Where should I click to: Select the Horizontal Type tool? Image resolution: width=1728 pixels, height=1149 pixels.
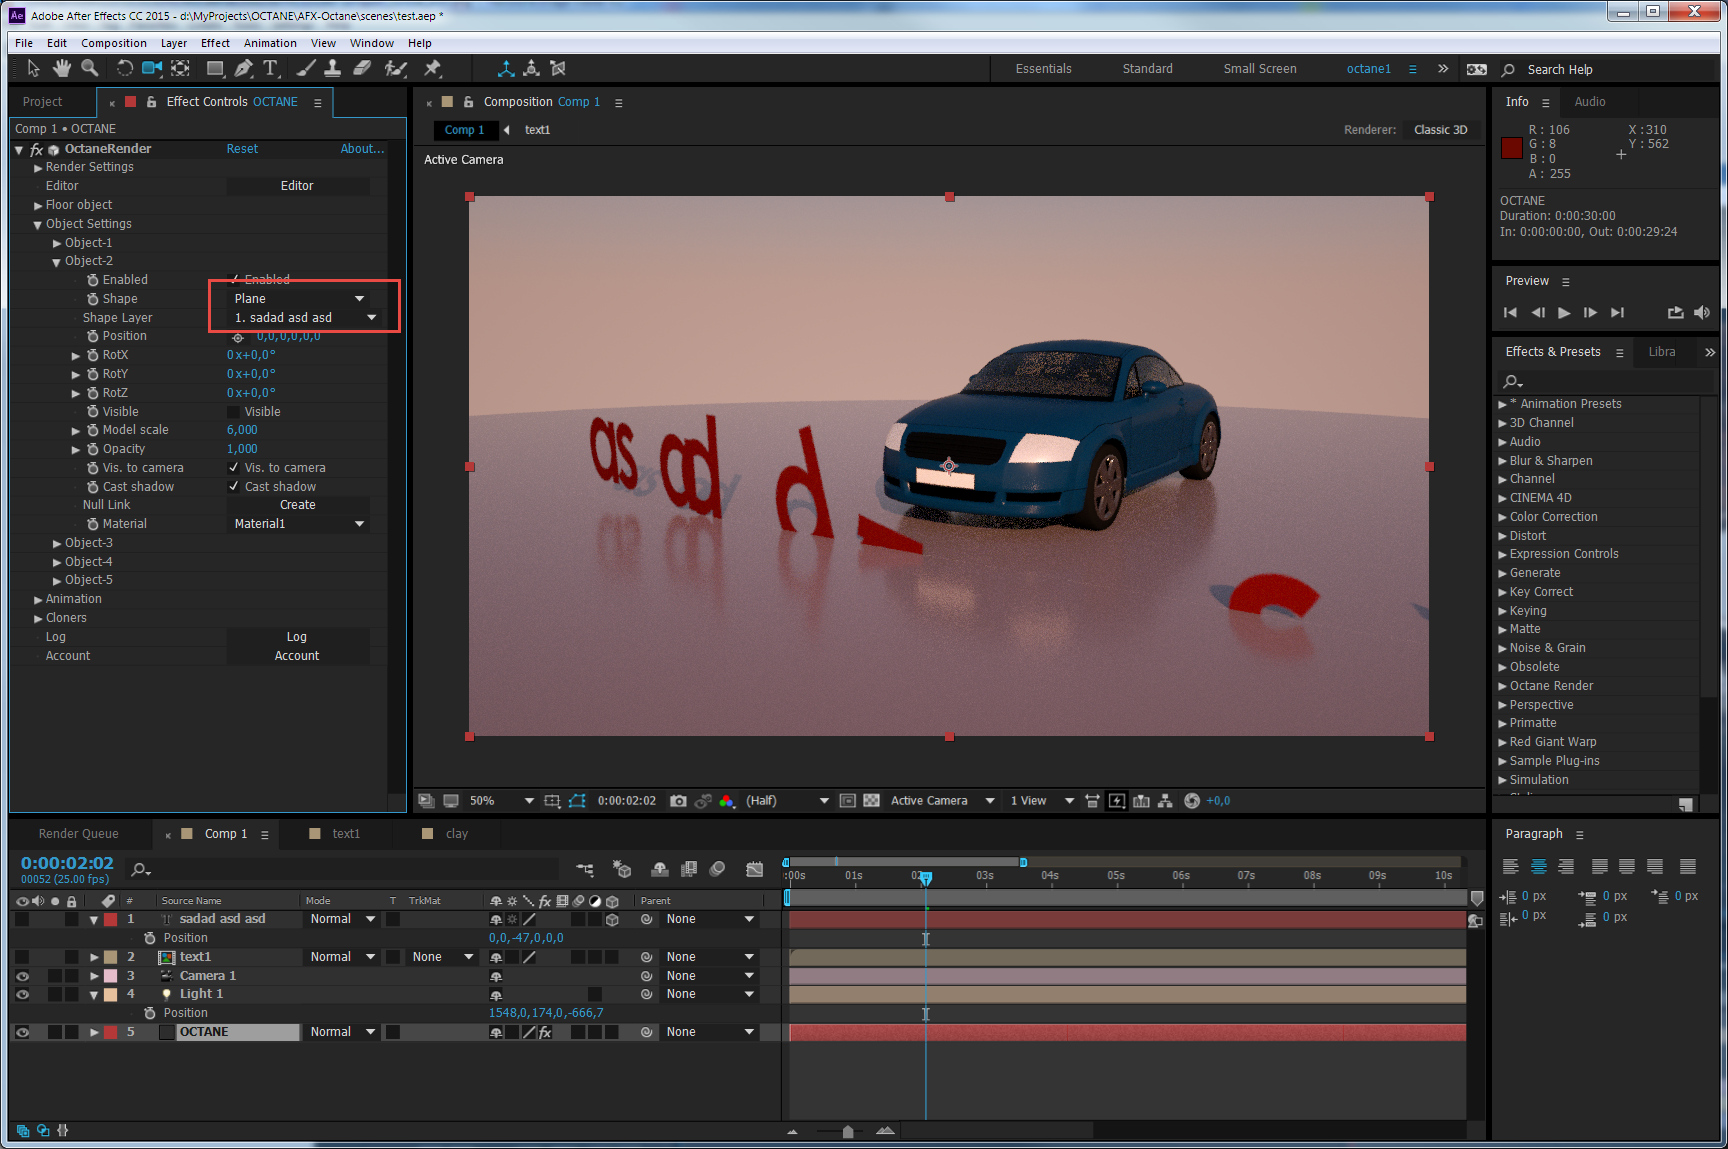[x=271, y=68]
